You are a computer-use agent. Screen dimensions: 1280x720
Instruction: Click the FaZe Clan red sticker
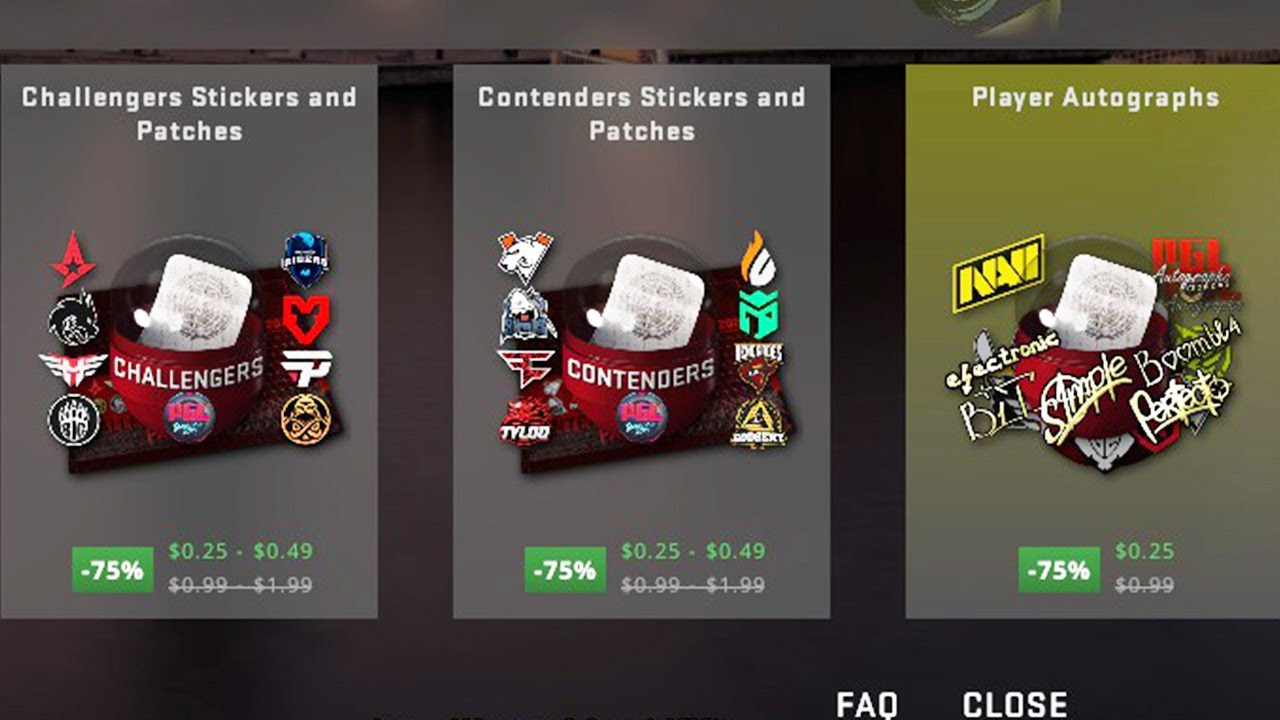(x=525, y=369)
